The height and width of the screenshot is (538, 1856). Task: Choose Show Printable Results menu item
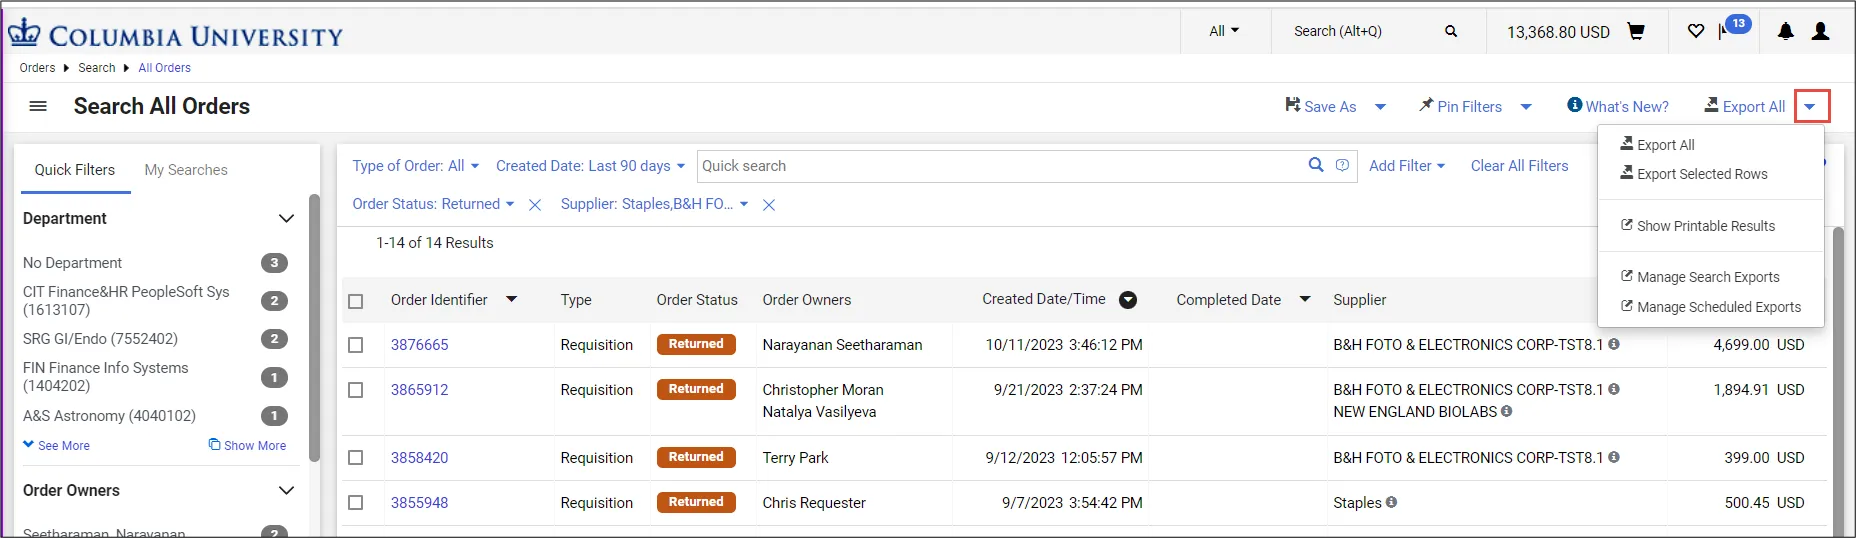[x=1698, y=226]
